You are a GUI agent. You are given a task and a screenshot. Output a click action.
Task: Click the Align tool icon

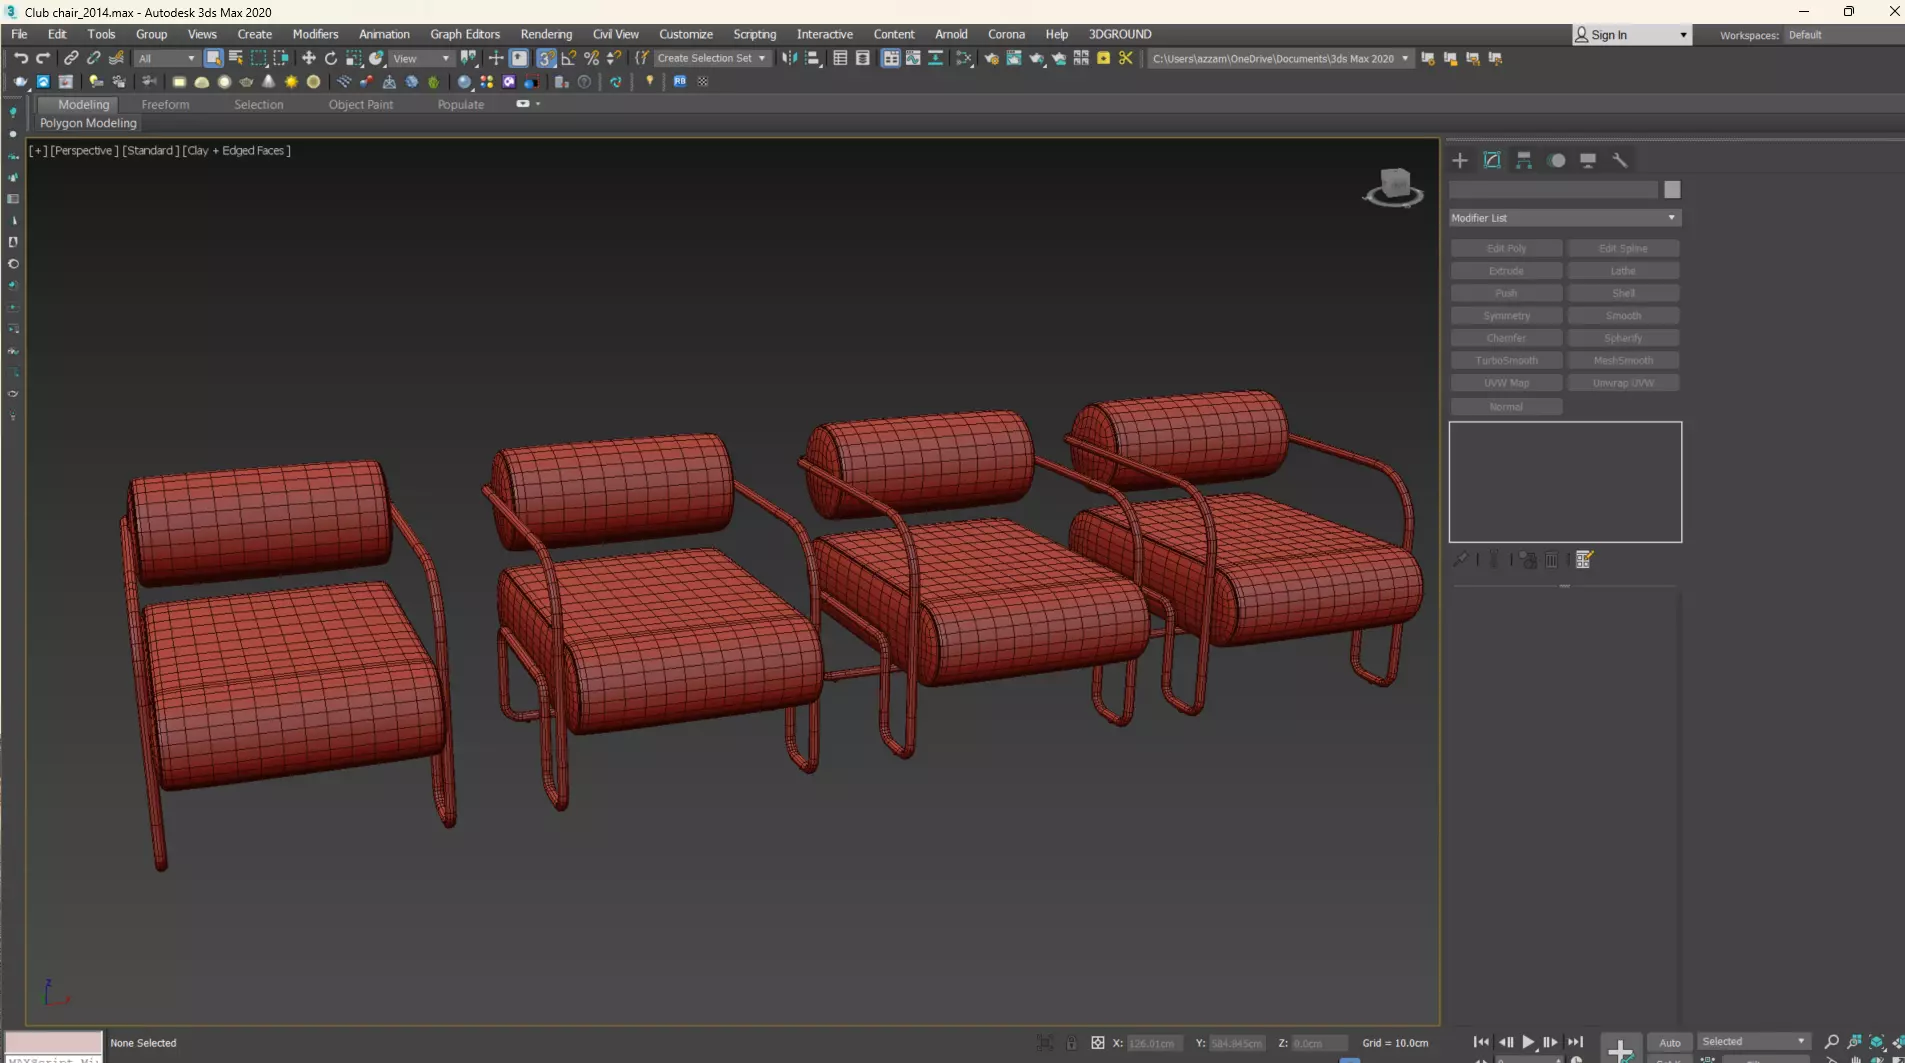pos(813,58)
